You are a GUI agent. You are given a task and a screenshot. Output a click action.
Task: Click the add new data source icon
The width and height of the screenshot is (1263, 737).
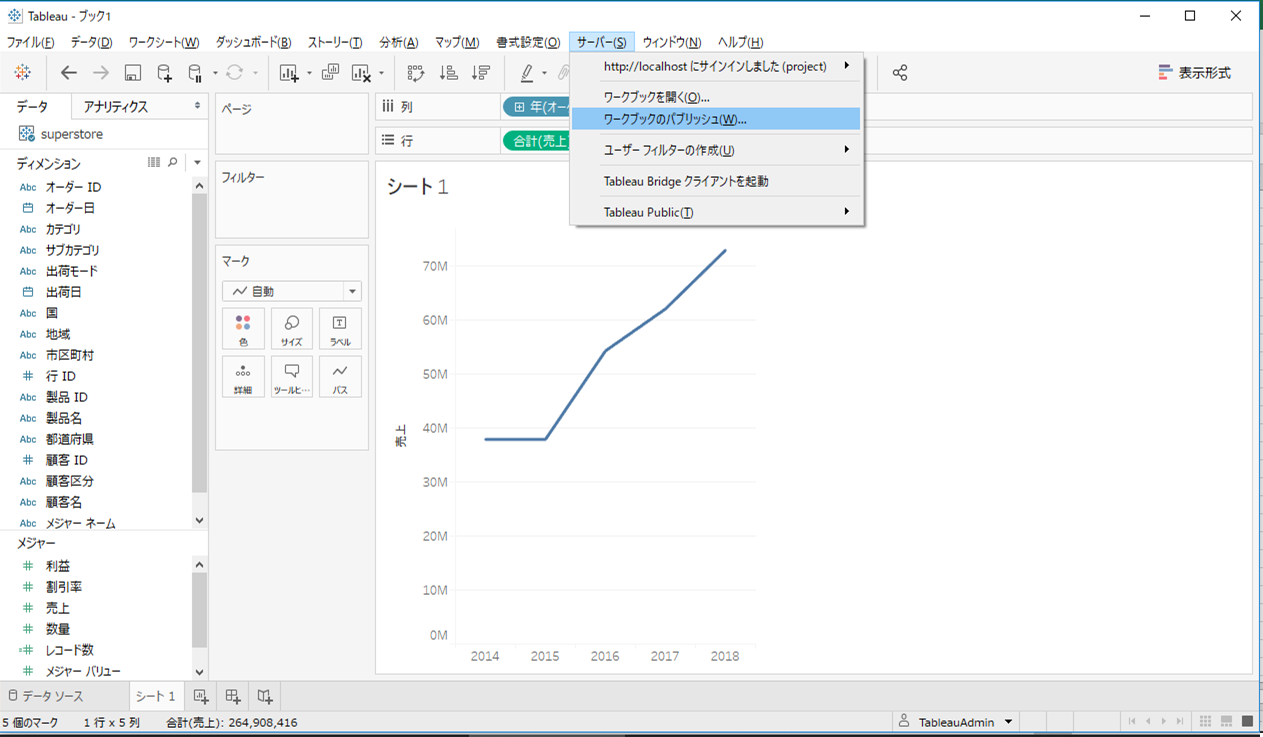pos(165,72)
